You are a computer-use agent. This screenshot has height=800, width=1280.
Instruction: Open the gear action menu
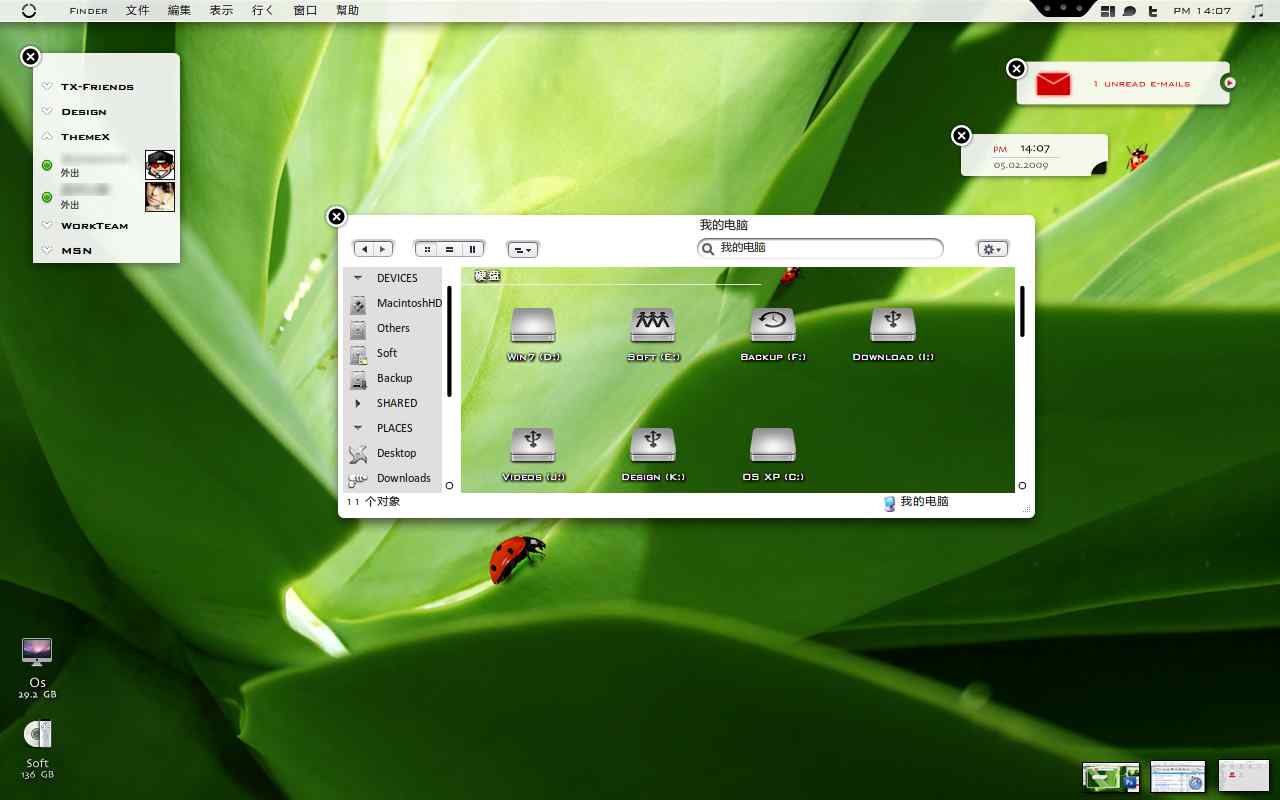pos(992,249)
